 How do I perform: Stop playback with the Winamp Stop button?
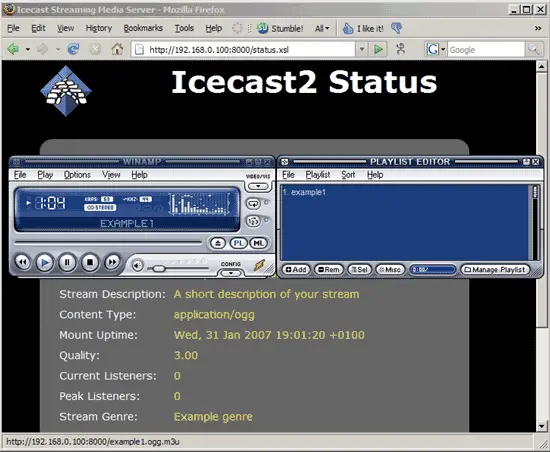[x=90, y=262]
